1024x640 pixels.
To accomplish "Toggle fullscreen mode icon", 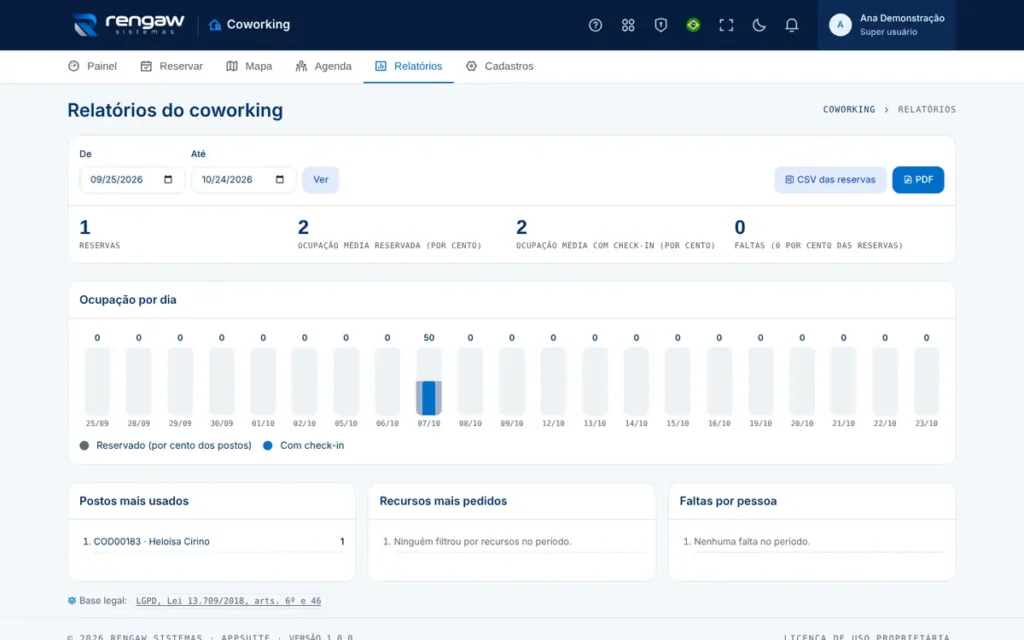I will [726, 25].
